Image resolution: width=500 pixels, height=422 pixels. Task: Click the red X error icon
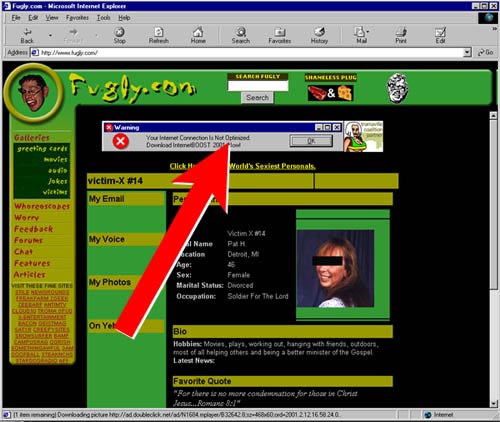(x=120, y=141)
